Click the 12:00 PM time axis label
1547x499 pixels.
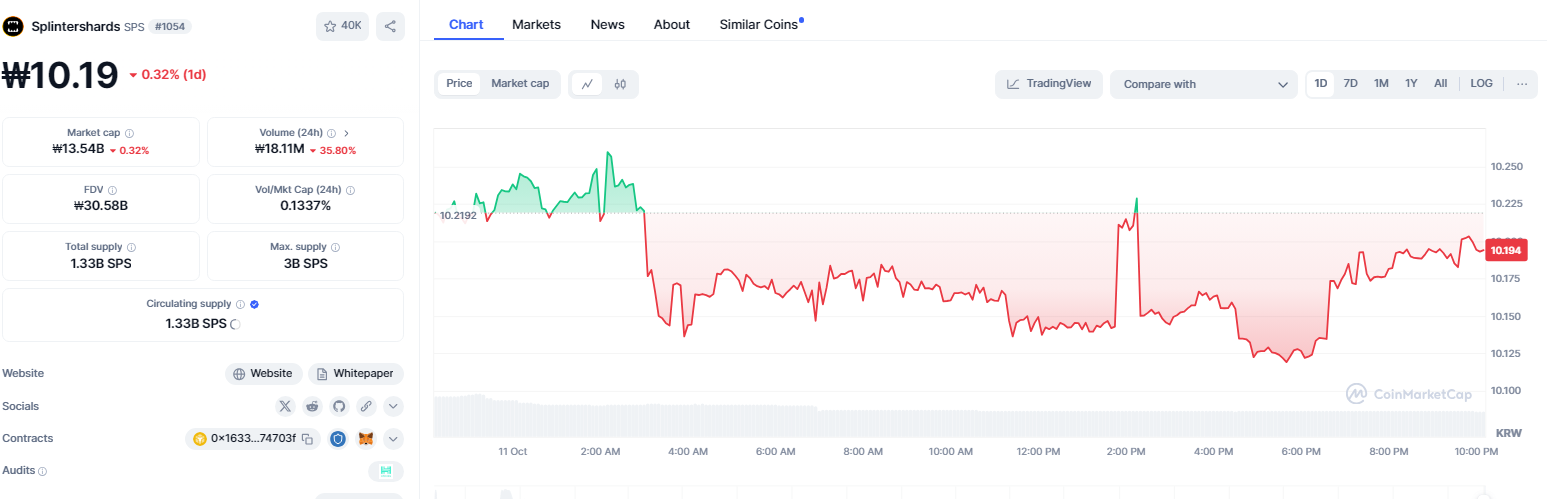1038,452
